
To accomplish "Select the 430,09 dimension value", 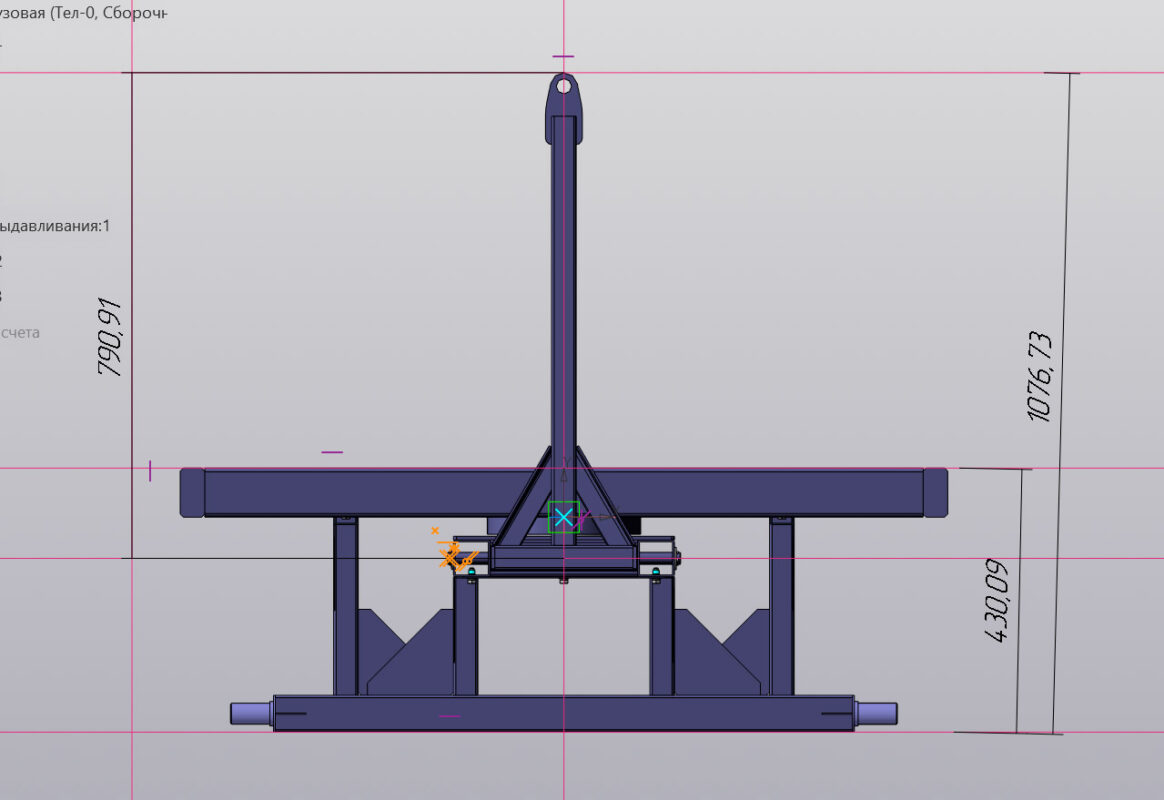I will 996,600.
